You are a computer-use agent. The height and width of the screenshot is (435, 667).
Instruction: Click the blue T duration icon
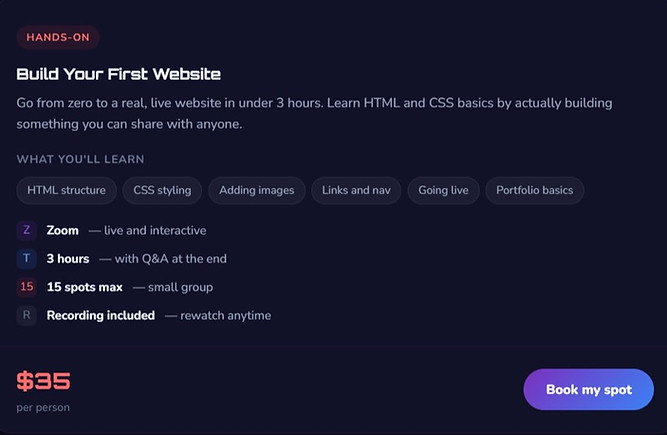coord(26,259)
